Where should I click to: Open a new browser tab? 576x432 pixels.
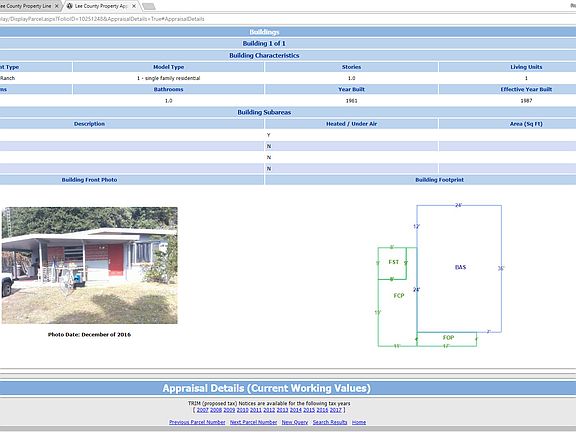(148, 7)
